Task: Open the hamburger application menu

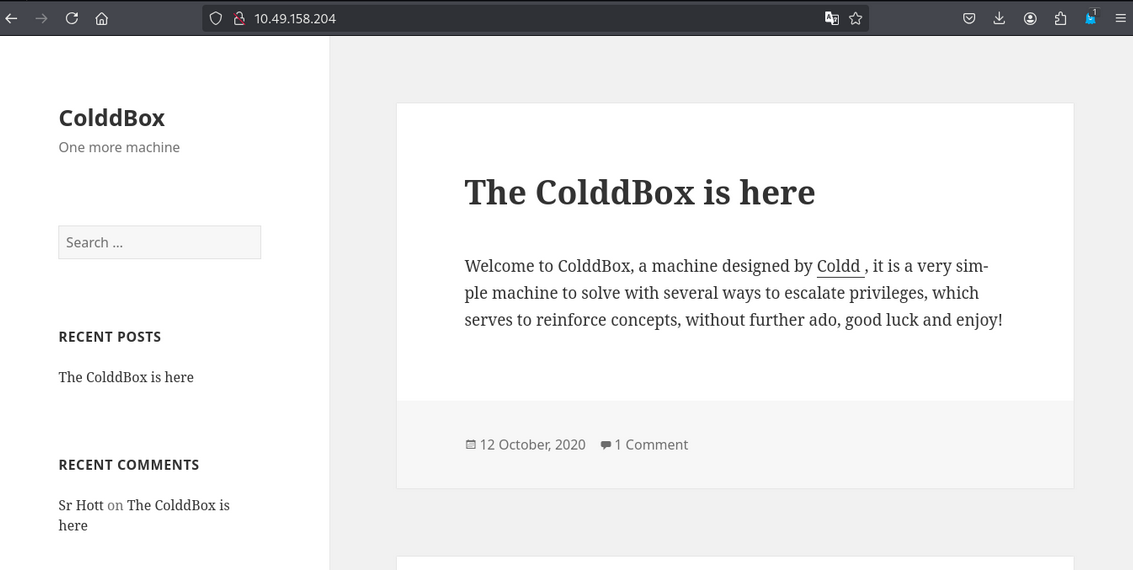Action: 1120,18
